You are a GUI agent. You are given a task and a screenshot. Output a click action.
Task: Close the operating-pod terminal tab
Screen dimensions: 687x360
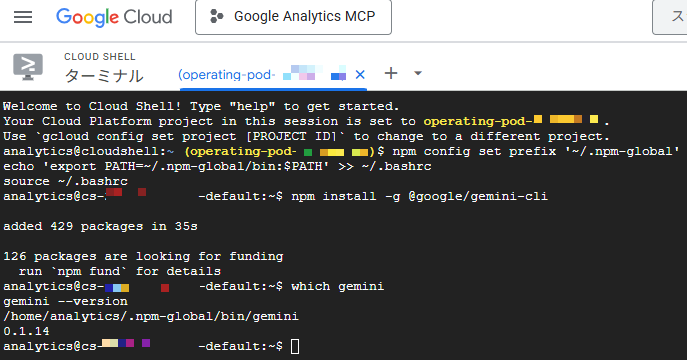click(360, 75)
